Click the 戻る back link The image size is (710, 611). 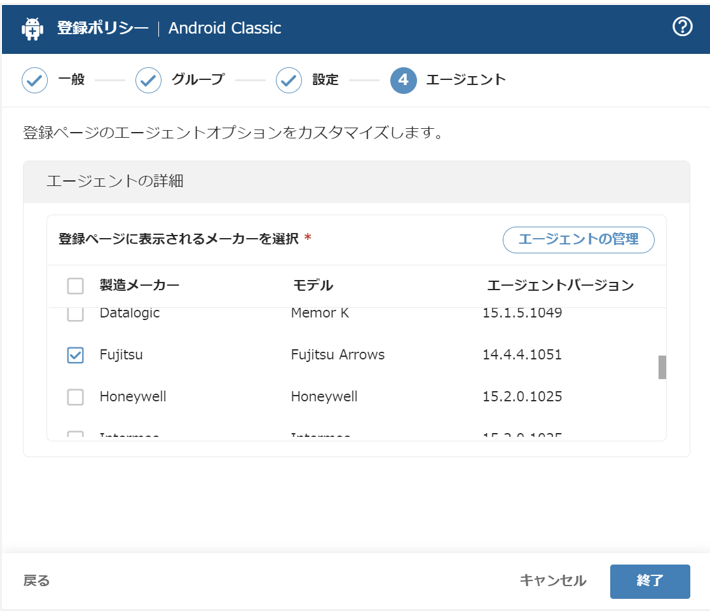(36, 580)
